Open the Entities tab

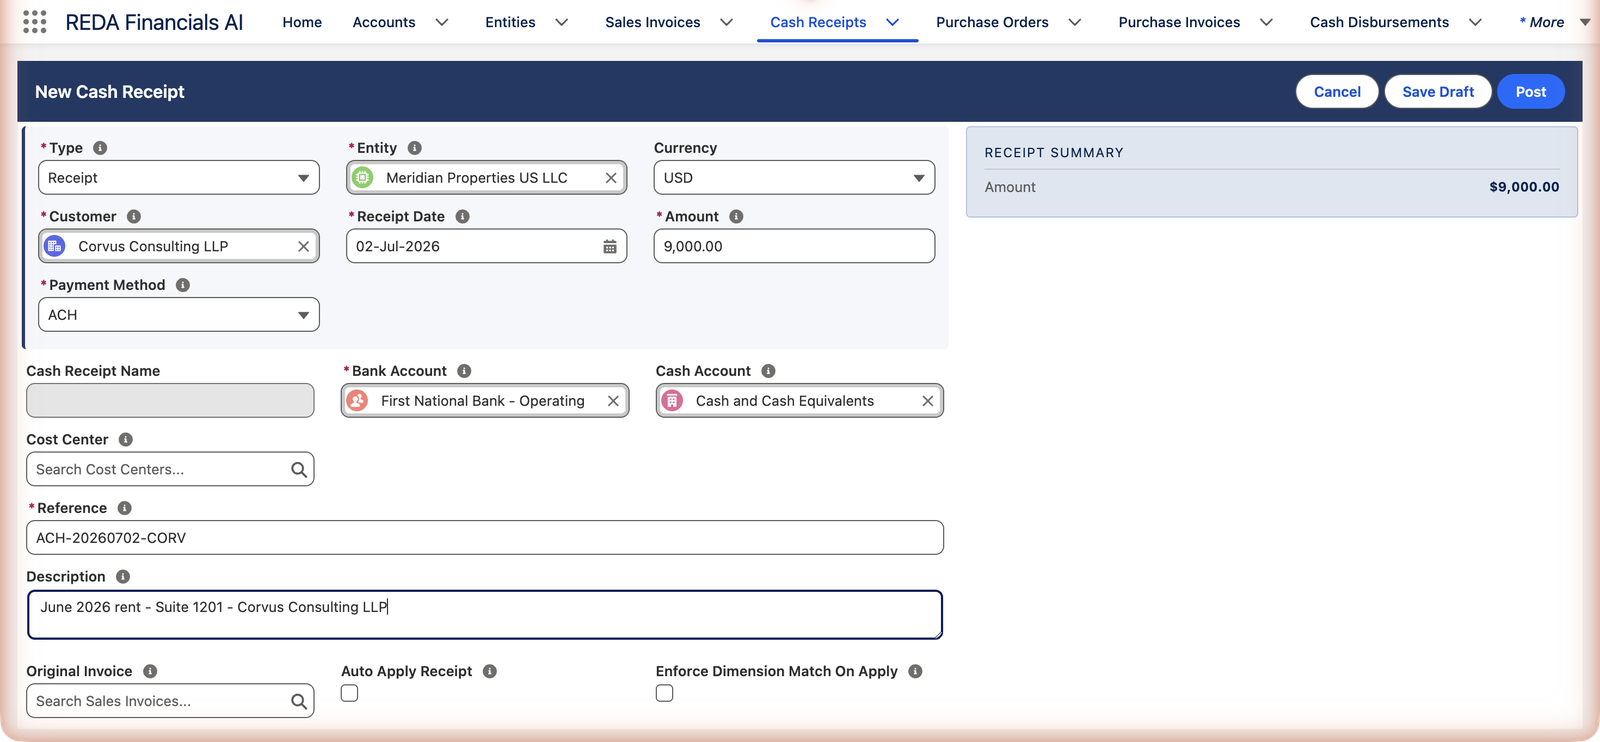coord(510,22)
